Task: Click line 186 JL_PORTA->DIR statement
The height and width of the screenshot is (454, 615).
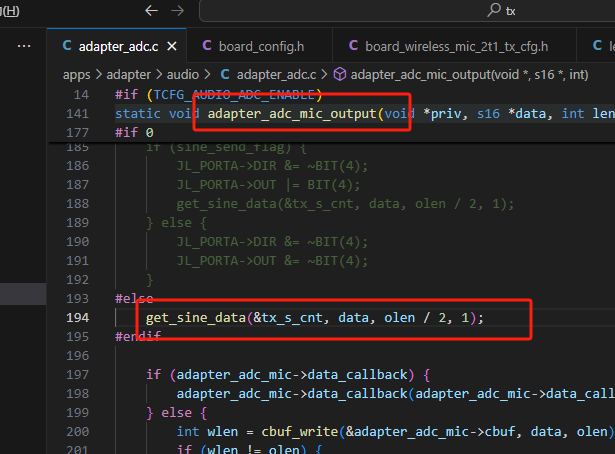Action: coord(272,166)
